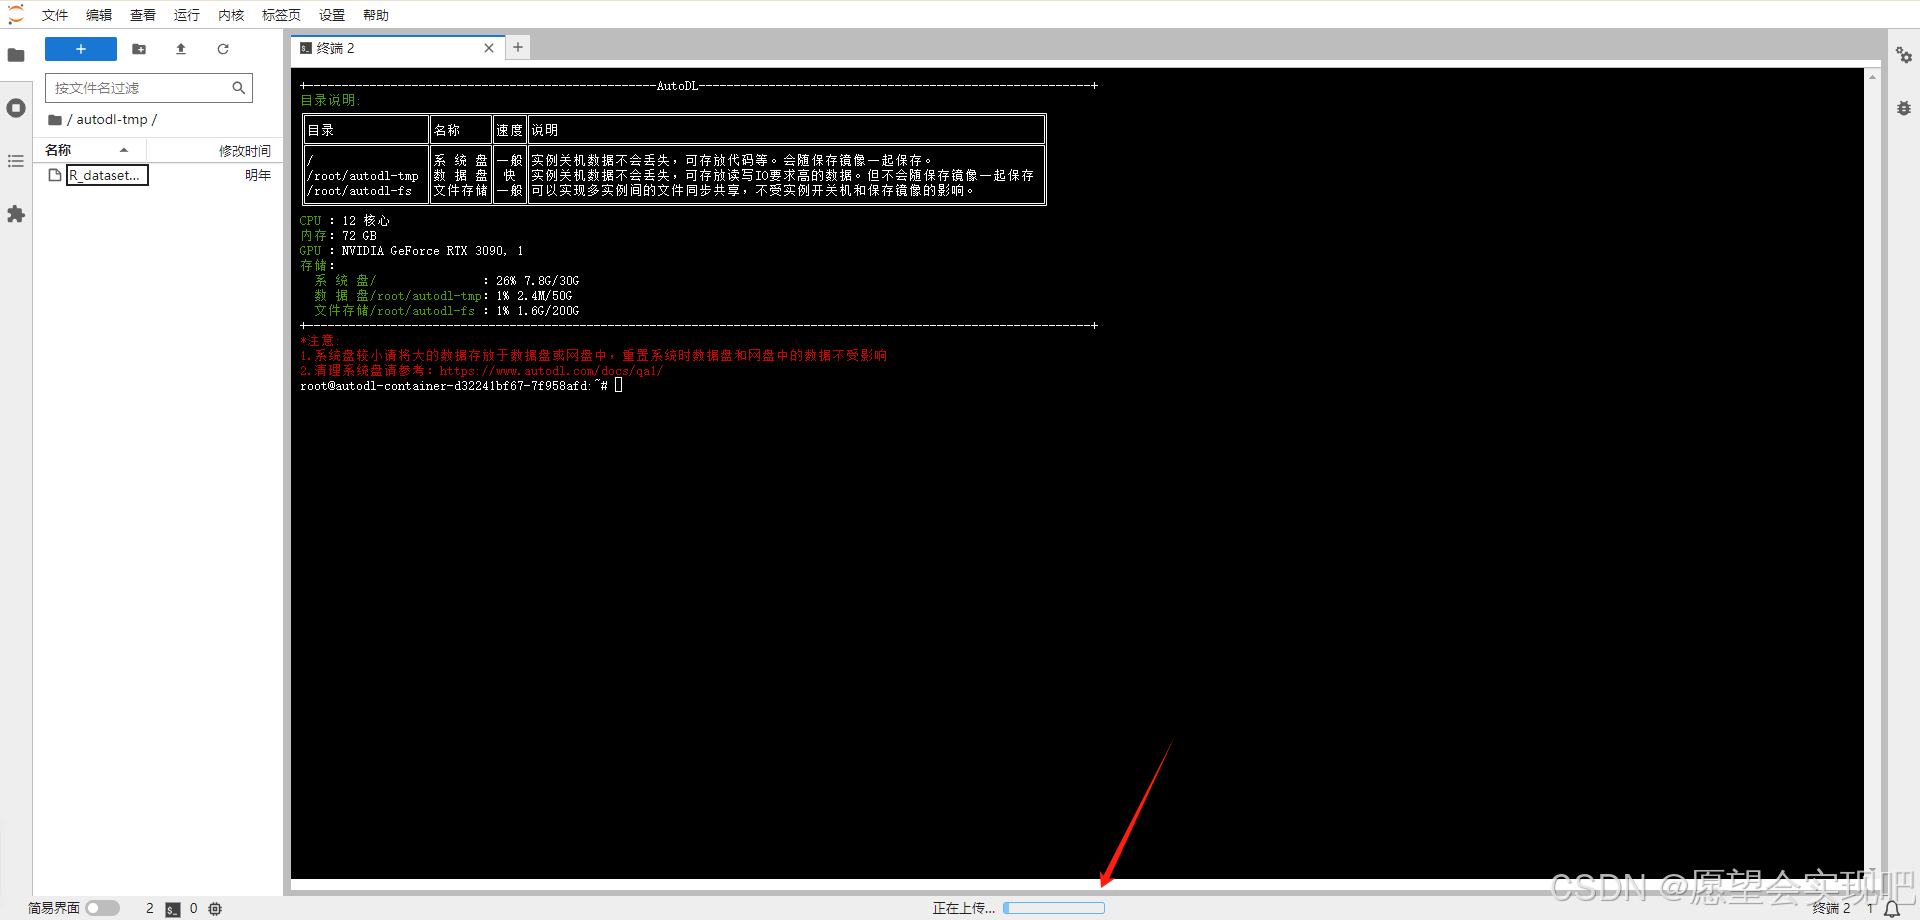1920x920 pixels.
Task: Sort files by 名称 column header
Action: pos(88,150)
